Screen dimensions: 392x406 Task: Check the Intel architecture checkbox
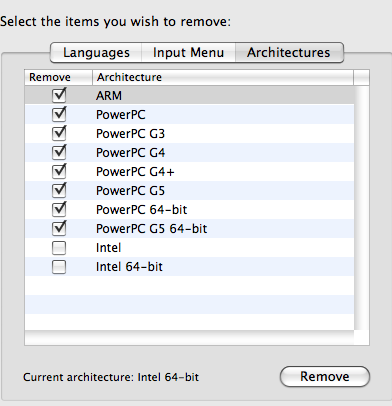click(x=59, y=248)
